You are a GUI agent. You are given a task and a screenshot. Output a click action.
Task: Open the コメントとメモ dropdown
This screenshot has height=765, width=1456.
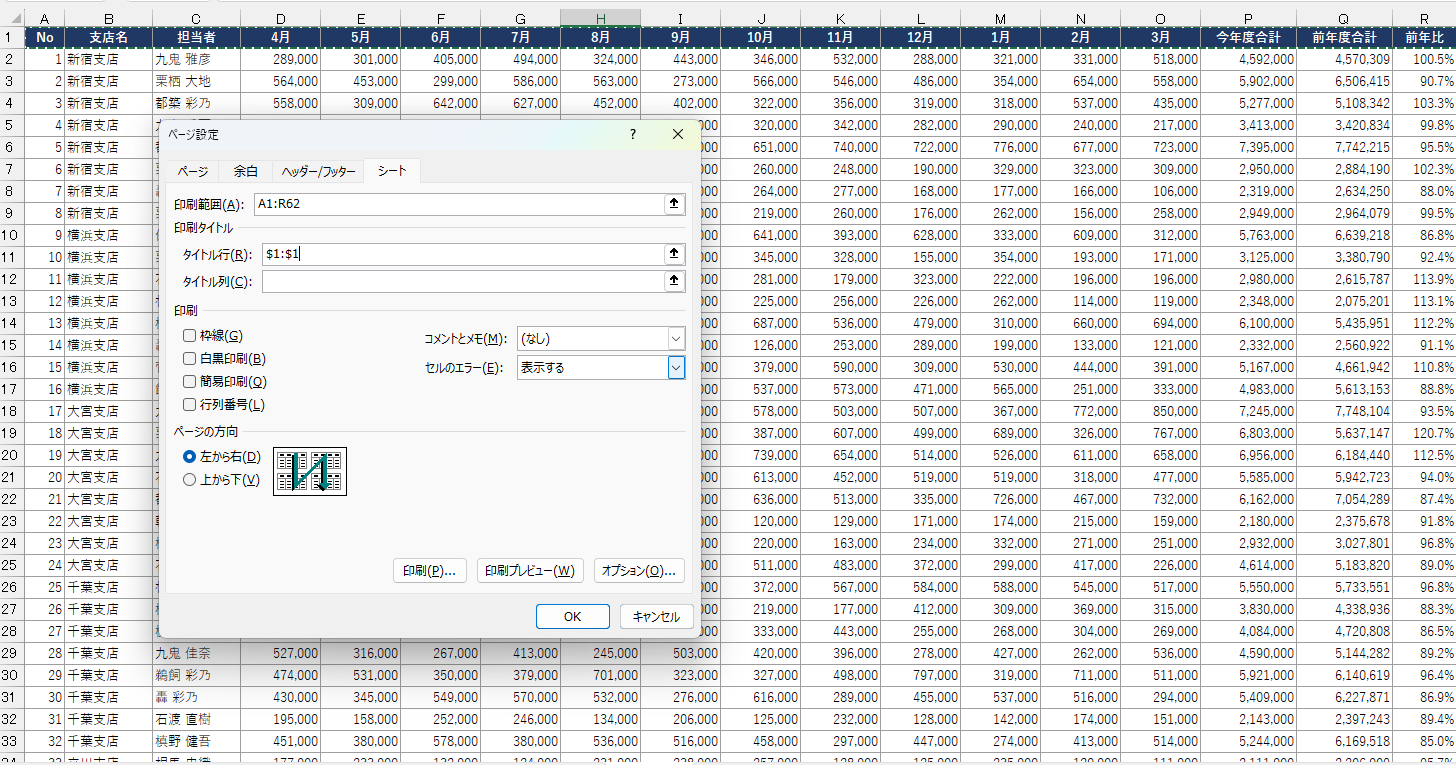coord(676,339)
